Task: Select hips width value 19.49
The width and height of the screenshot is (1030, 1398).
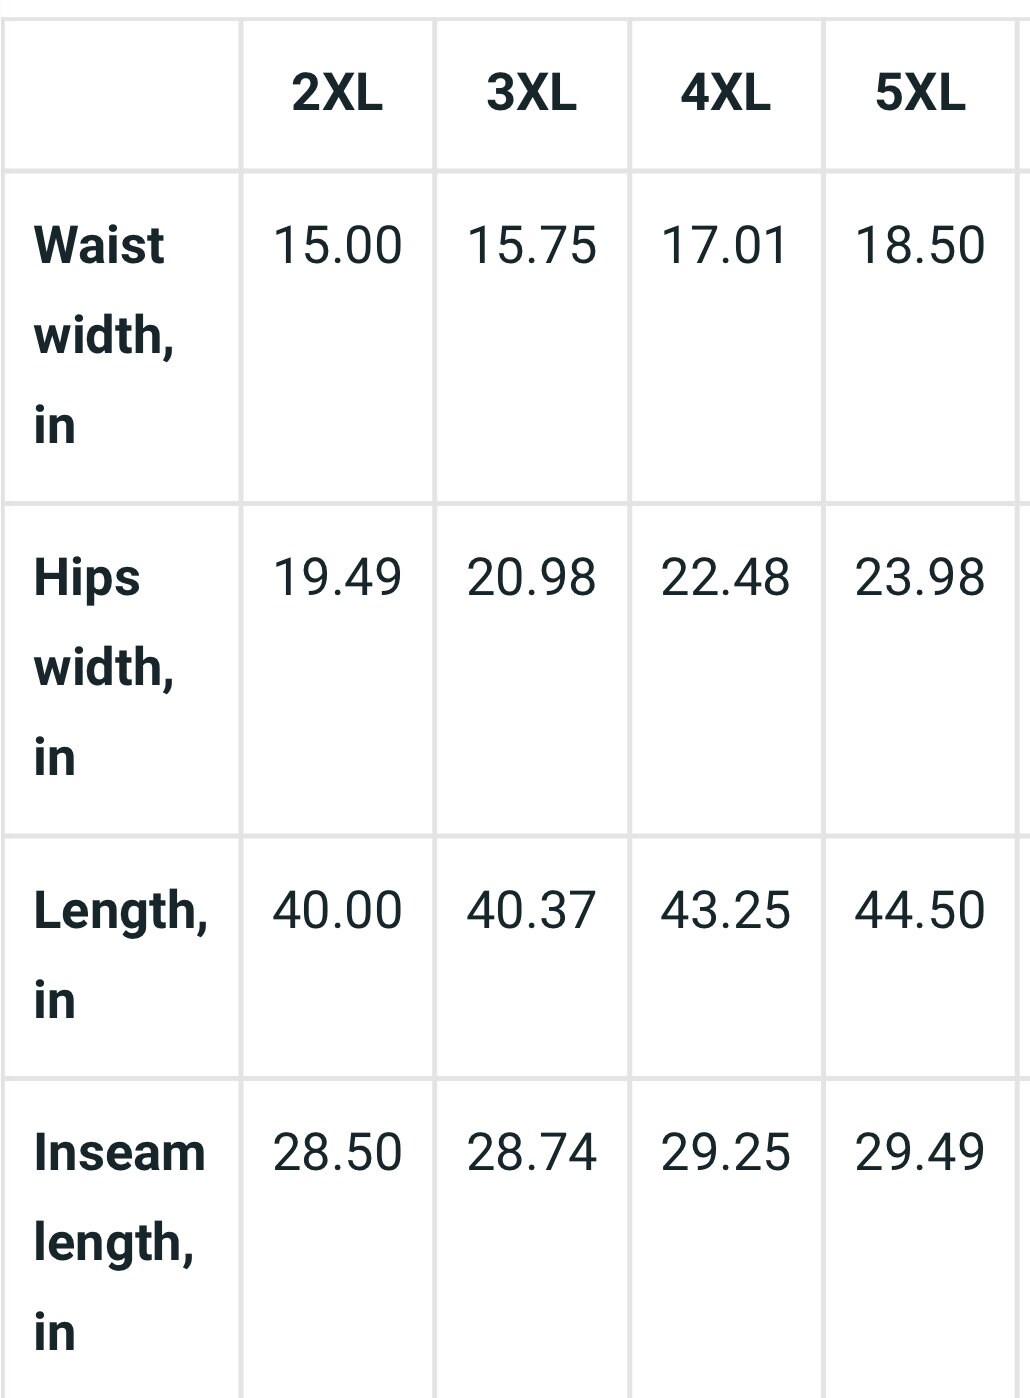Action: (x=337, y=578)
